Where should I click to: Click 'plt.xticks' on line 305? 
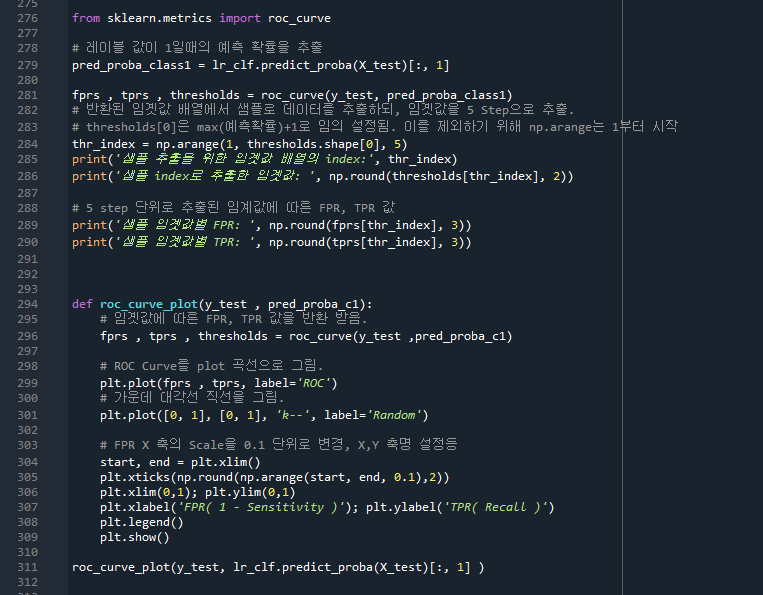click(135, 477)
